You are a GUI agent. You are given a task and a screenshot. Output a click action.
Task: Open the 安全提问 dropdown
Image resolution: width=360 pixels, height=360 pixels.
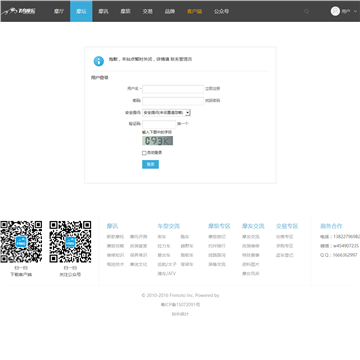[166, 113]
